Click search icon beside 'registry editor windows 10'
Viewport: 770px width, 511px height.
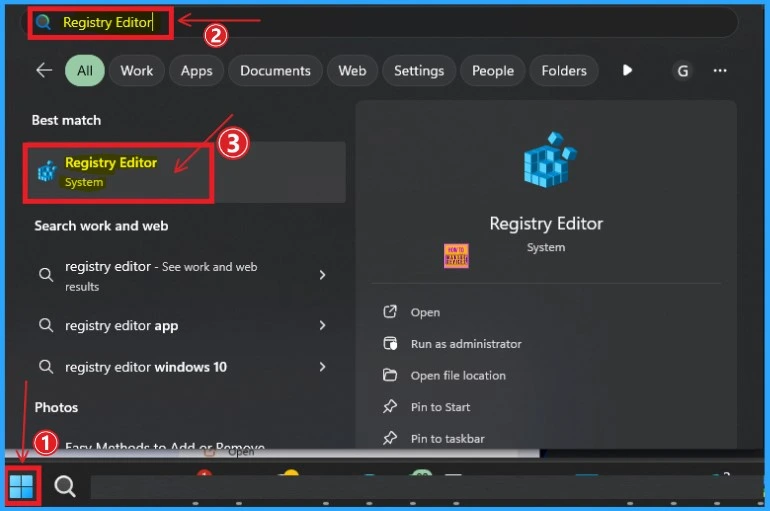pyautogui.click(x=46, y=367)
